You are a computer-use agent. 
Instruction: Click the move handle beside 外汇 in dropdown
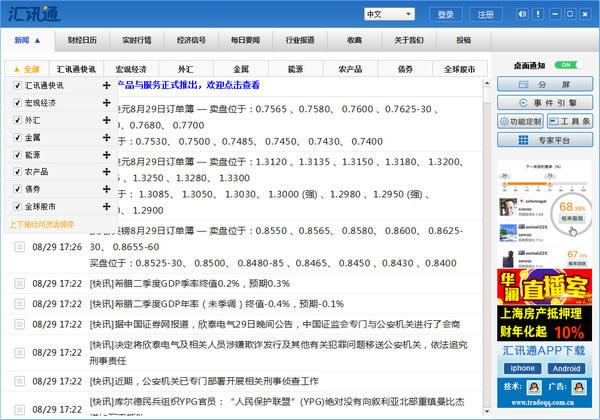tap(106, 120)
